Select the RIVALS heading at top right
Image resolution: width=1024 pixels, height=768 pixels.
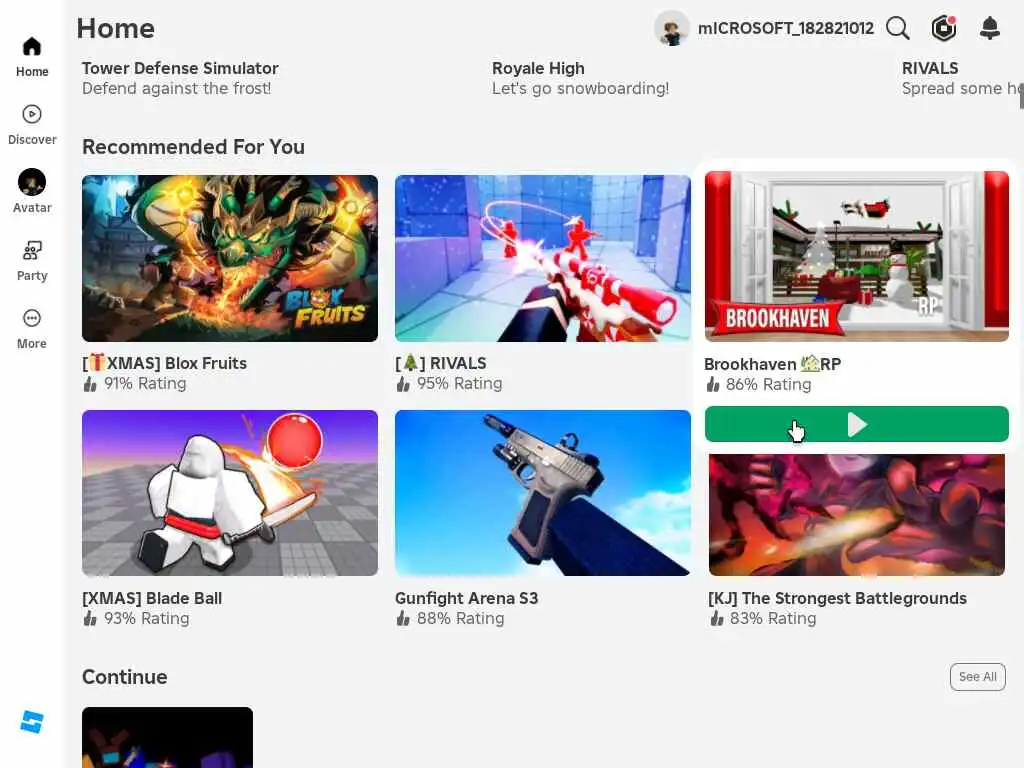point(930,68)
